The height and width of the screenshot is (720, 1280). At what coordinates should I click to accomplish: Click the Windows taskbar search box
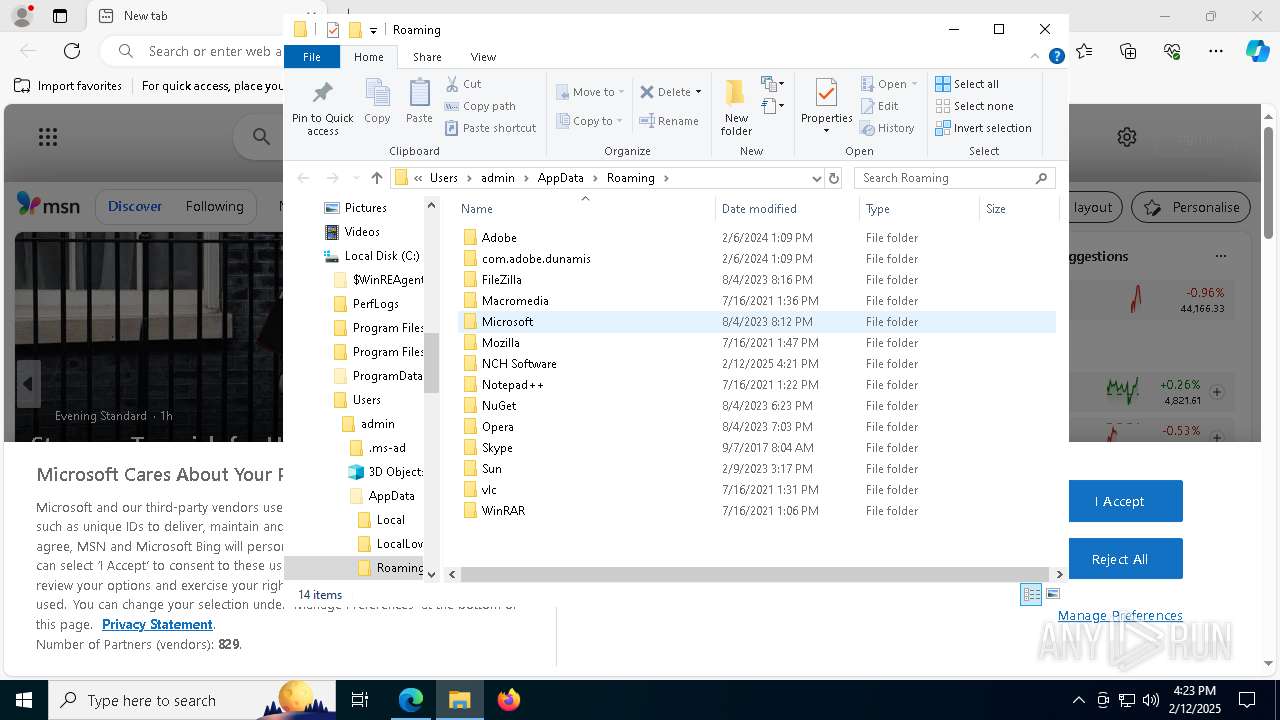pos(192,700)
